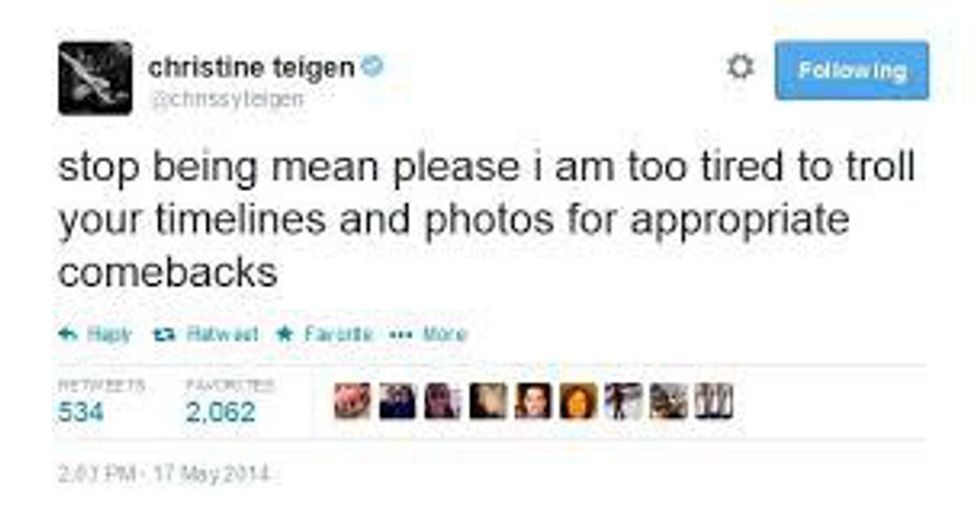Click the Reply arrow icon
The image size is (980, 530).
(x=68, y=334)
